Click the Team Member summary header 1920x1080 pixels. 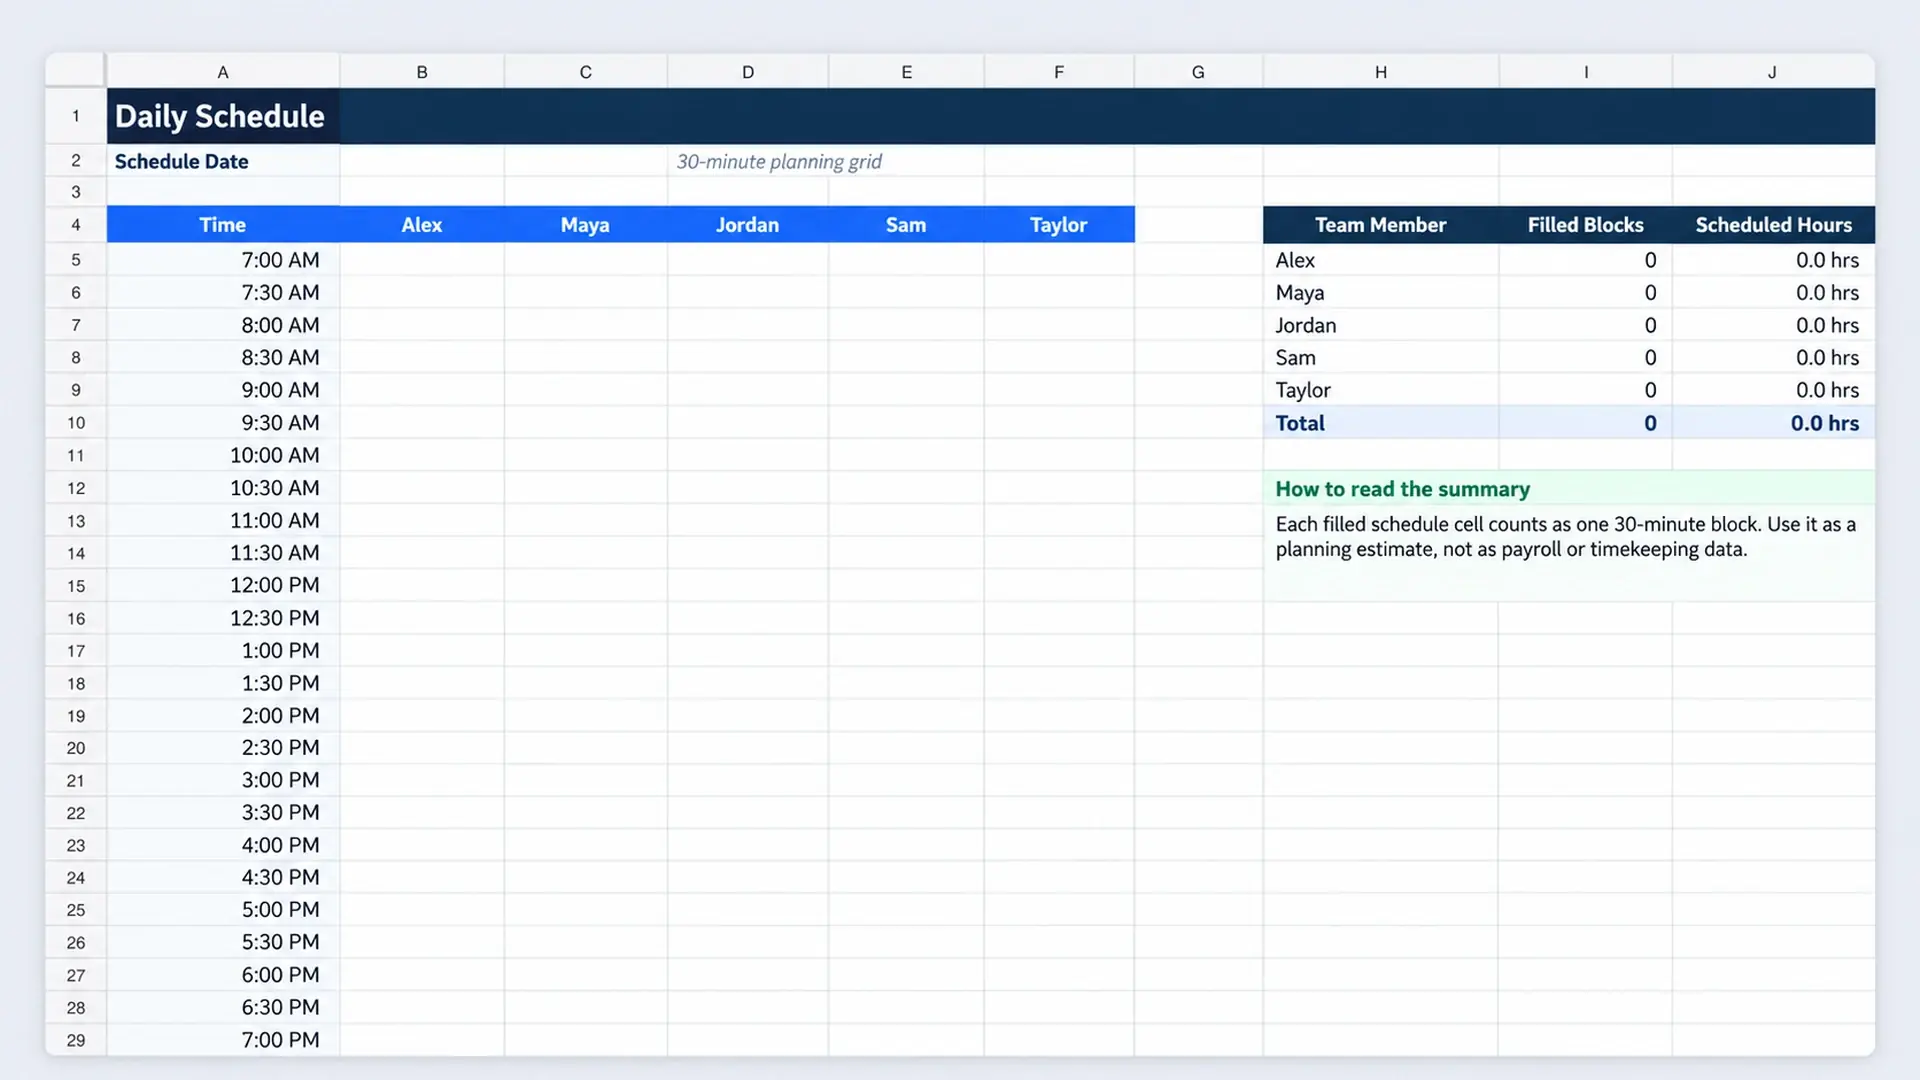pos(1381,225)
